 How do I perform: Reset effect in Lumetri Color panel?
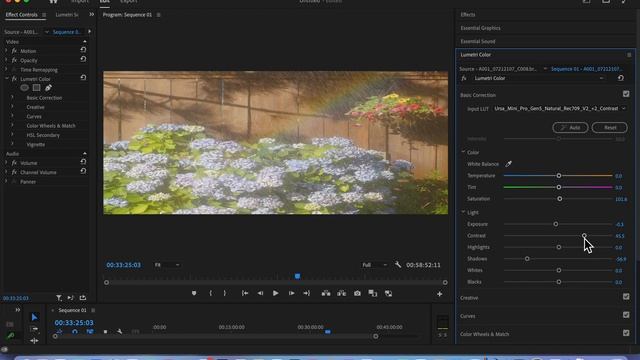point(621,78)
